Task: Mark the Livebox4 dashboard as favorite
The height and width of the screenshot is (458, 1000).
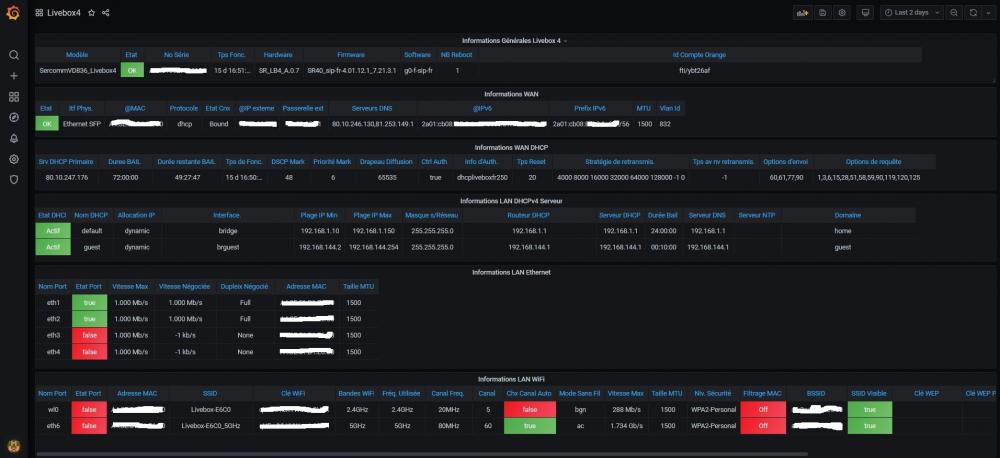Action: tap(91, 13)
